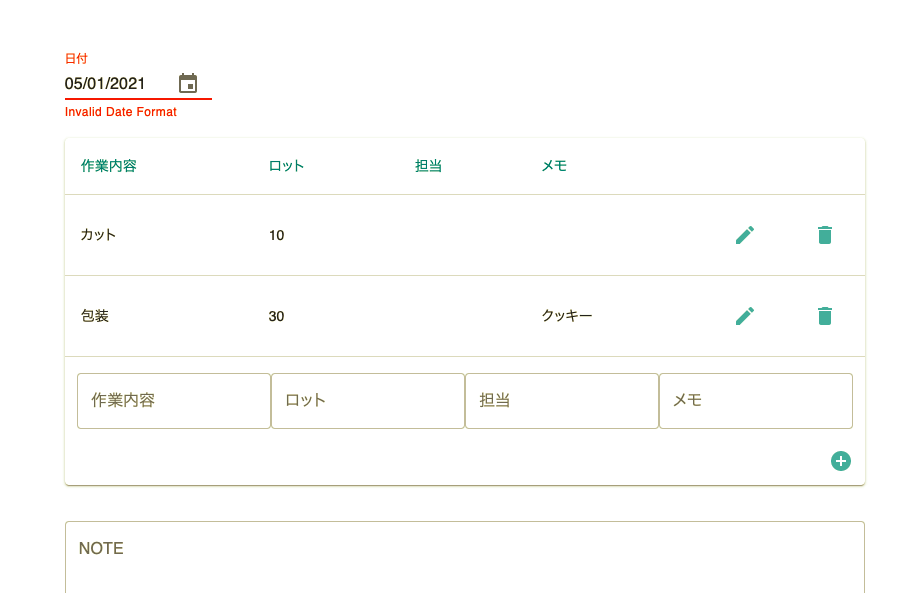Open the calendar date picker icon
Image resolution: width=909 pixels, height=593 pixels.
tap(188, 83)
